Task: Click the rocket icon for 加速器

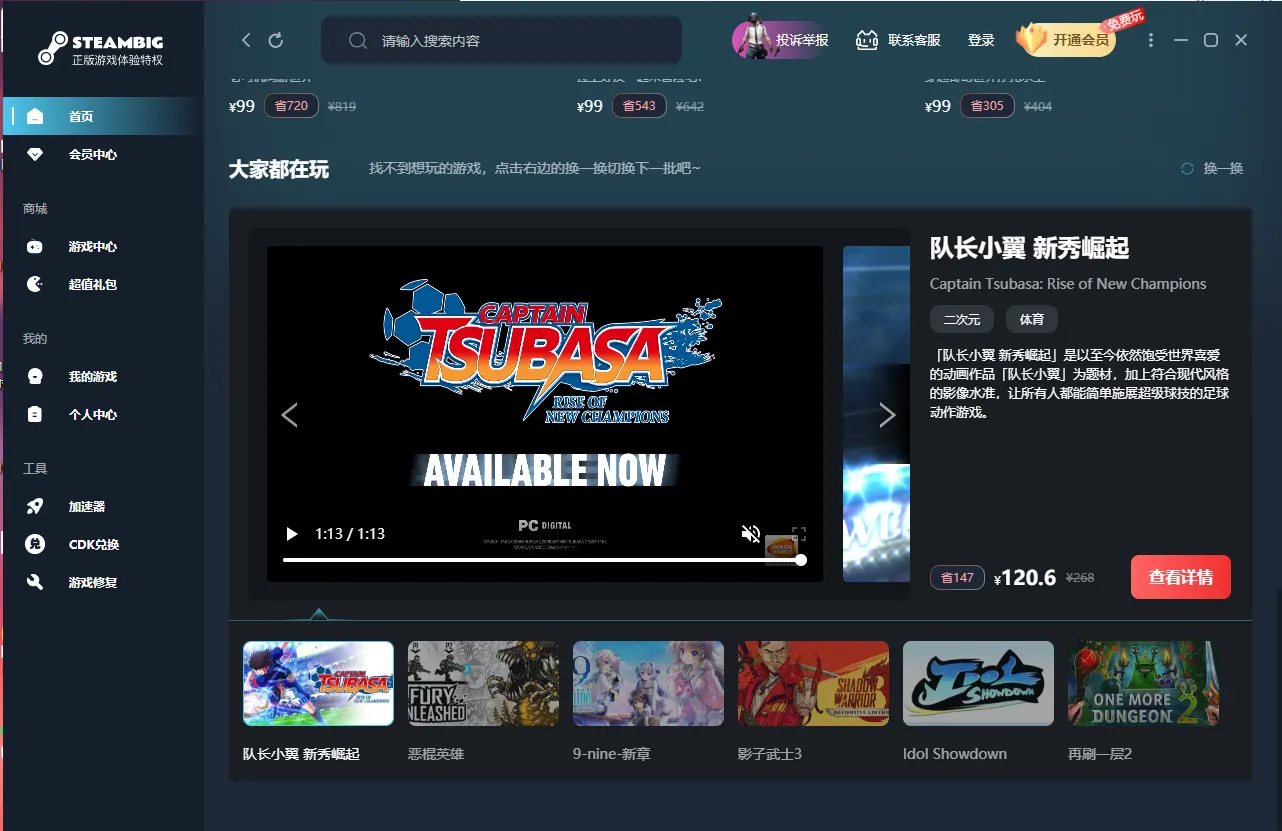Action: click(x=35, y=506)
